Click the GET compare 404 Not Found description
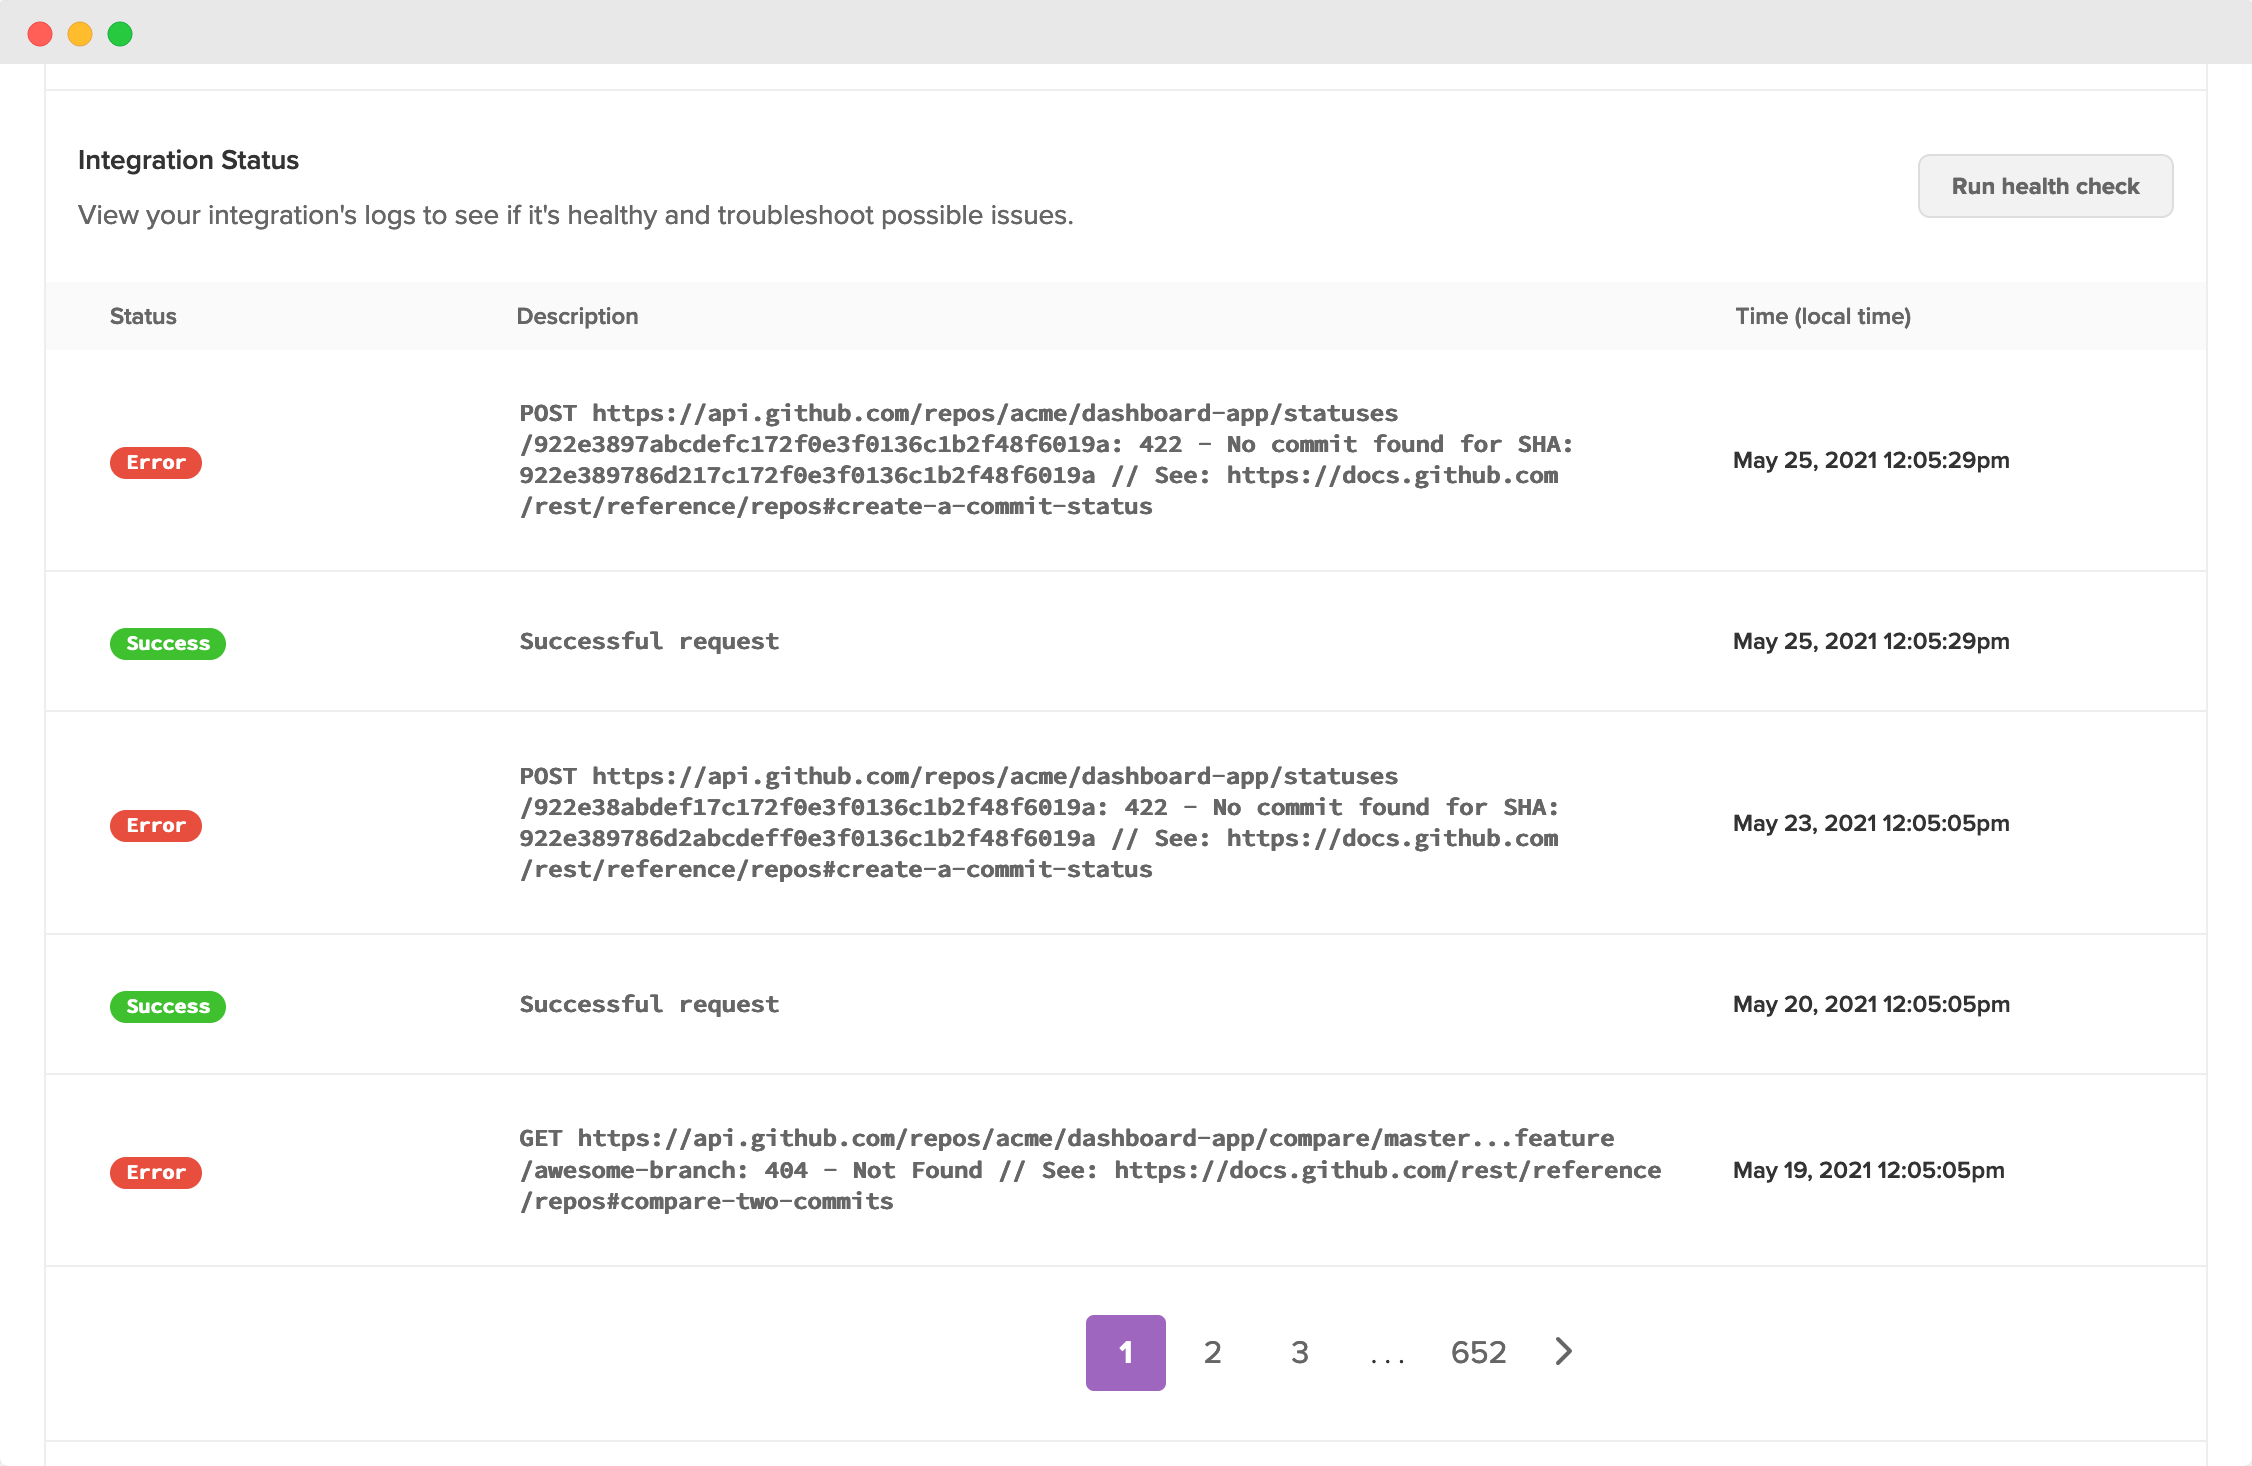The height and width of the screenshot is (1466, 2252). click(1089, 1169)
